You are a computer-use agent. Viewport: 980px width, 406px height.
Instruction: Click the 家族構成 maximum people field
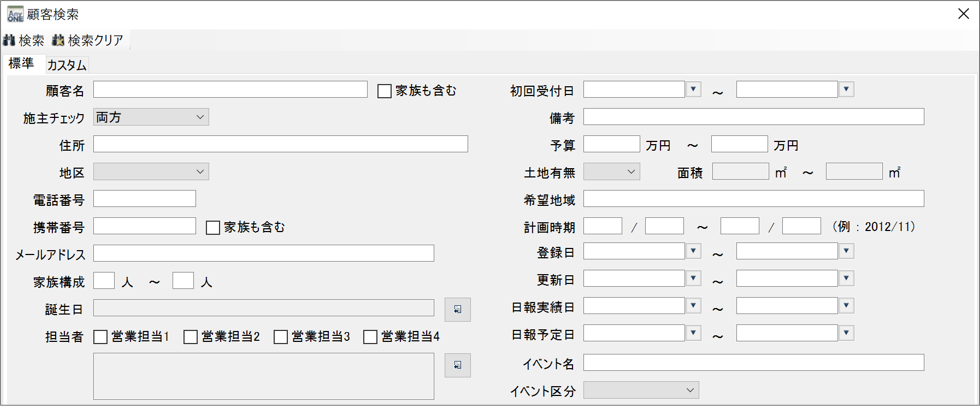(183, 280)
